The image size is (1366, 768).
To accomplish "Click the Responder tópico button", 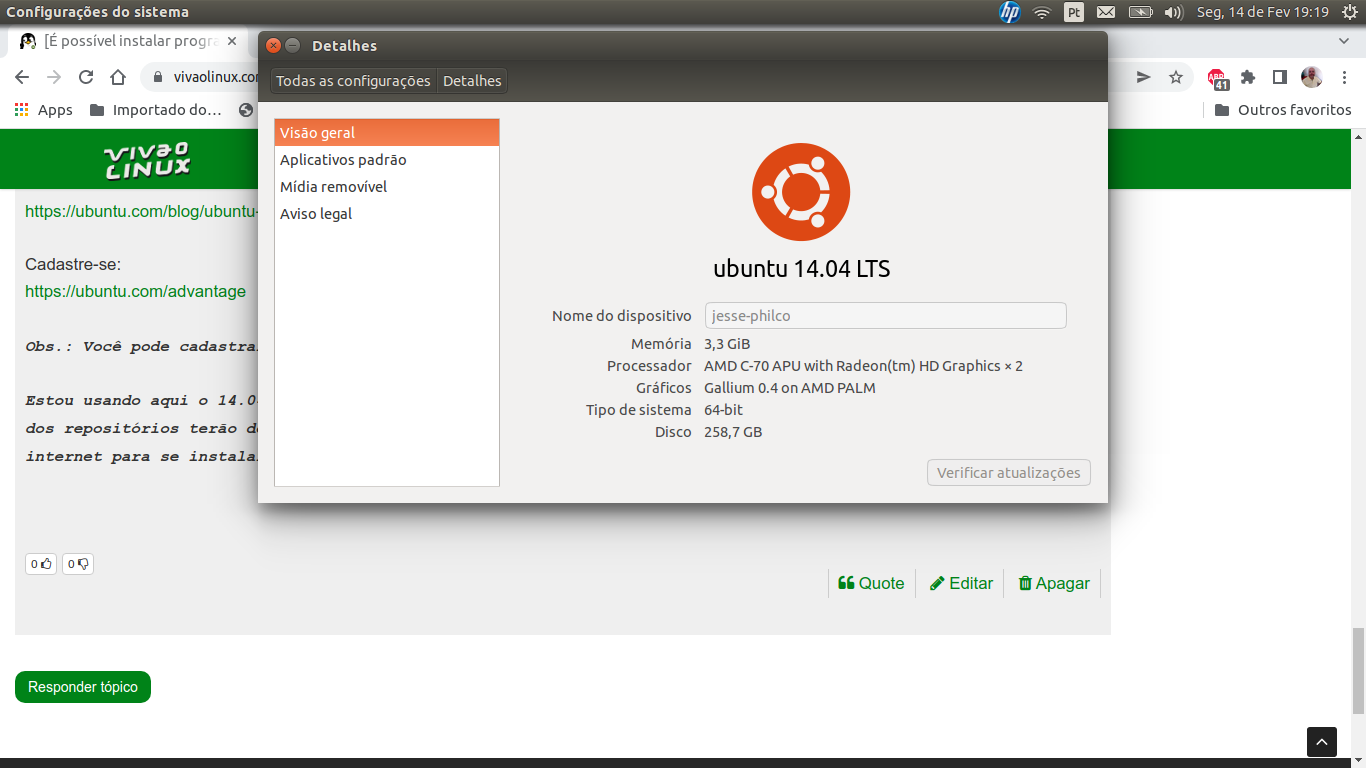I will tap(83, 687).
